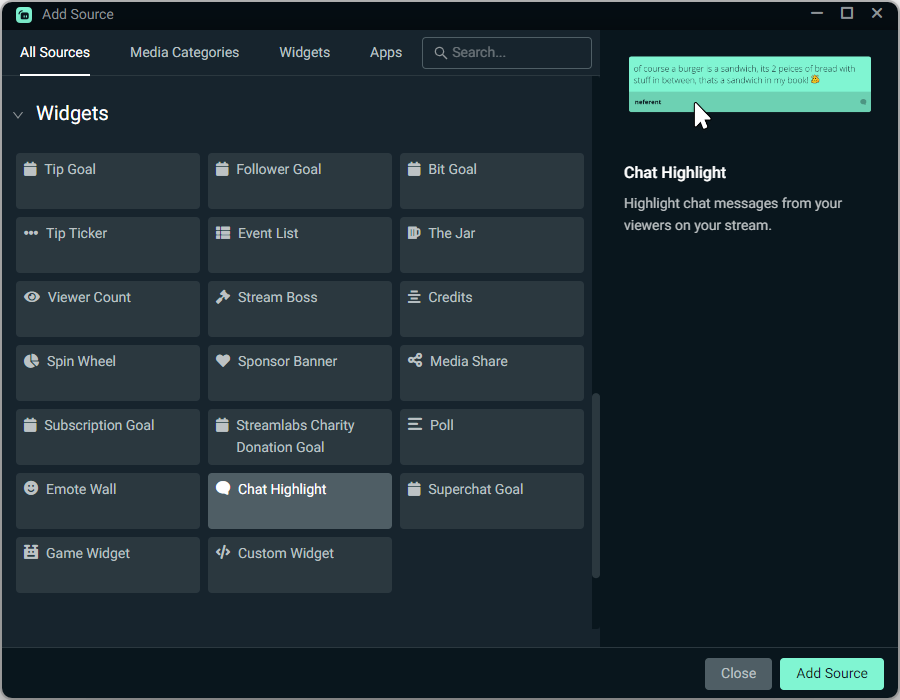Click the Close button
900x700 pixels.
pos(738,673)
